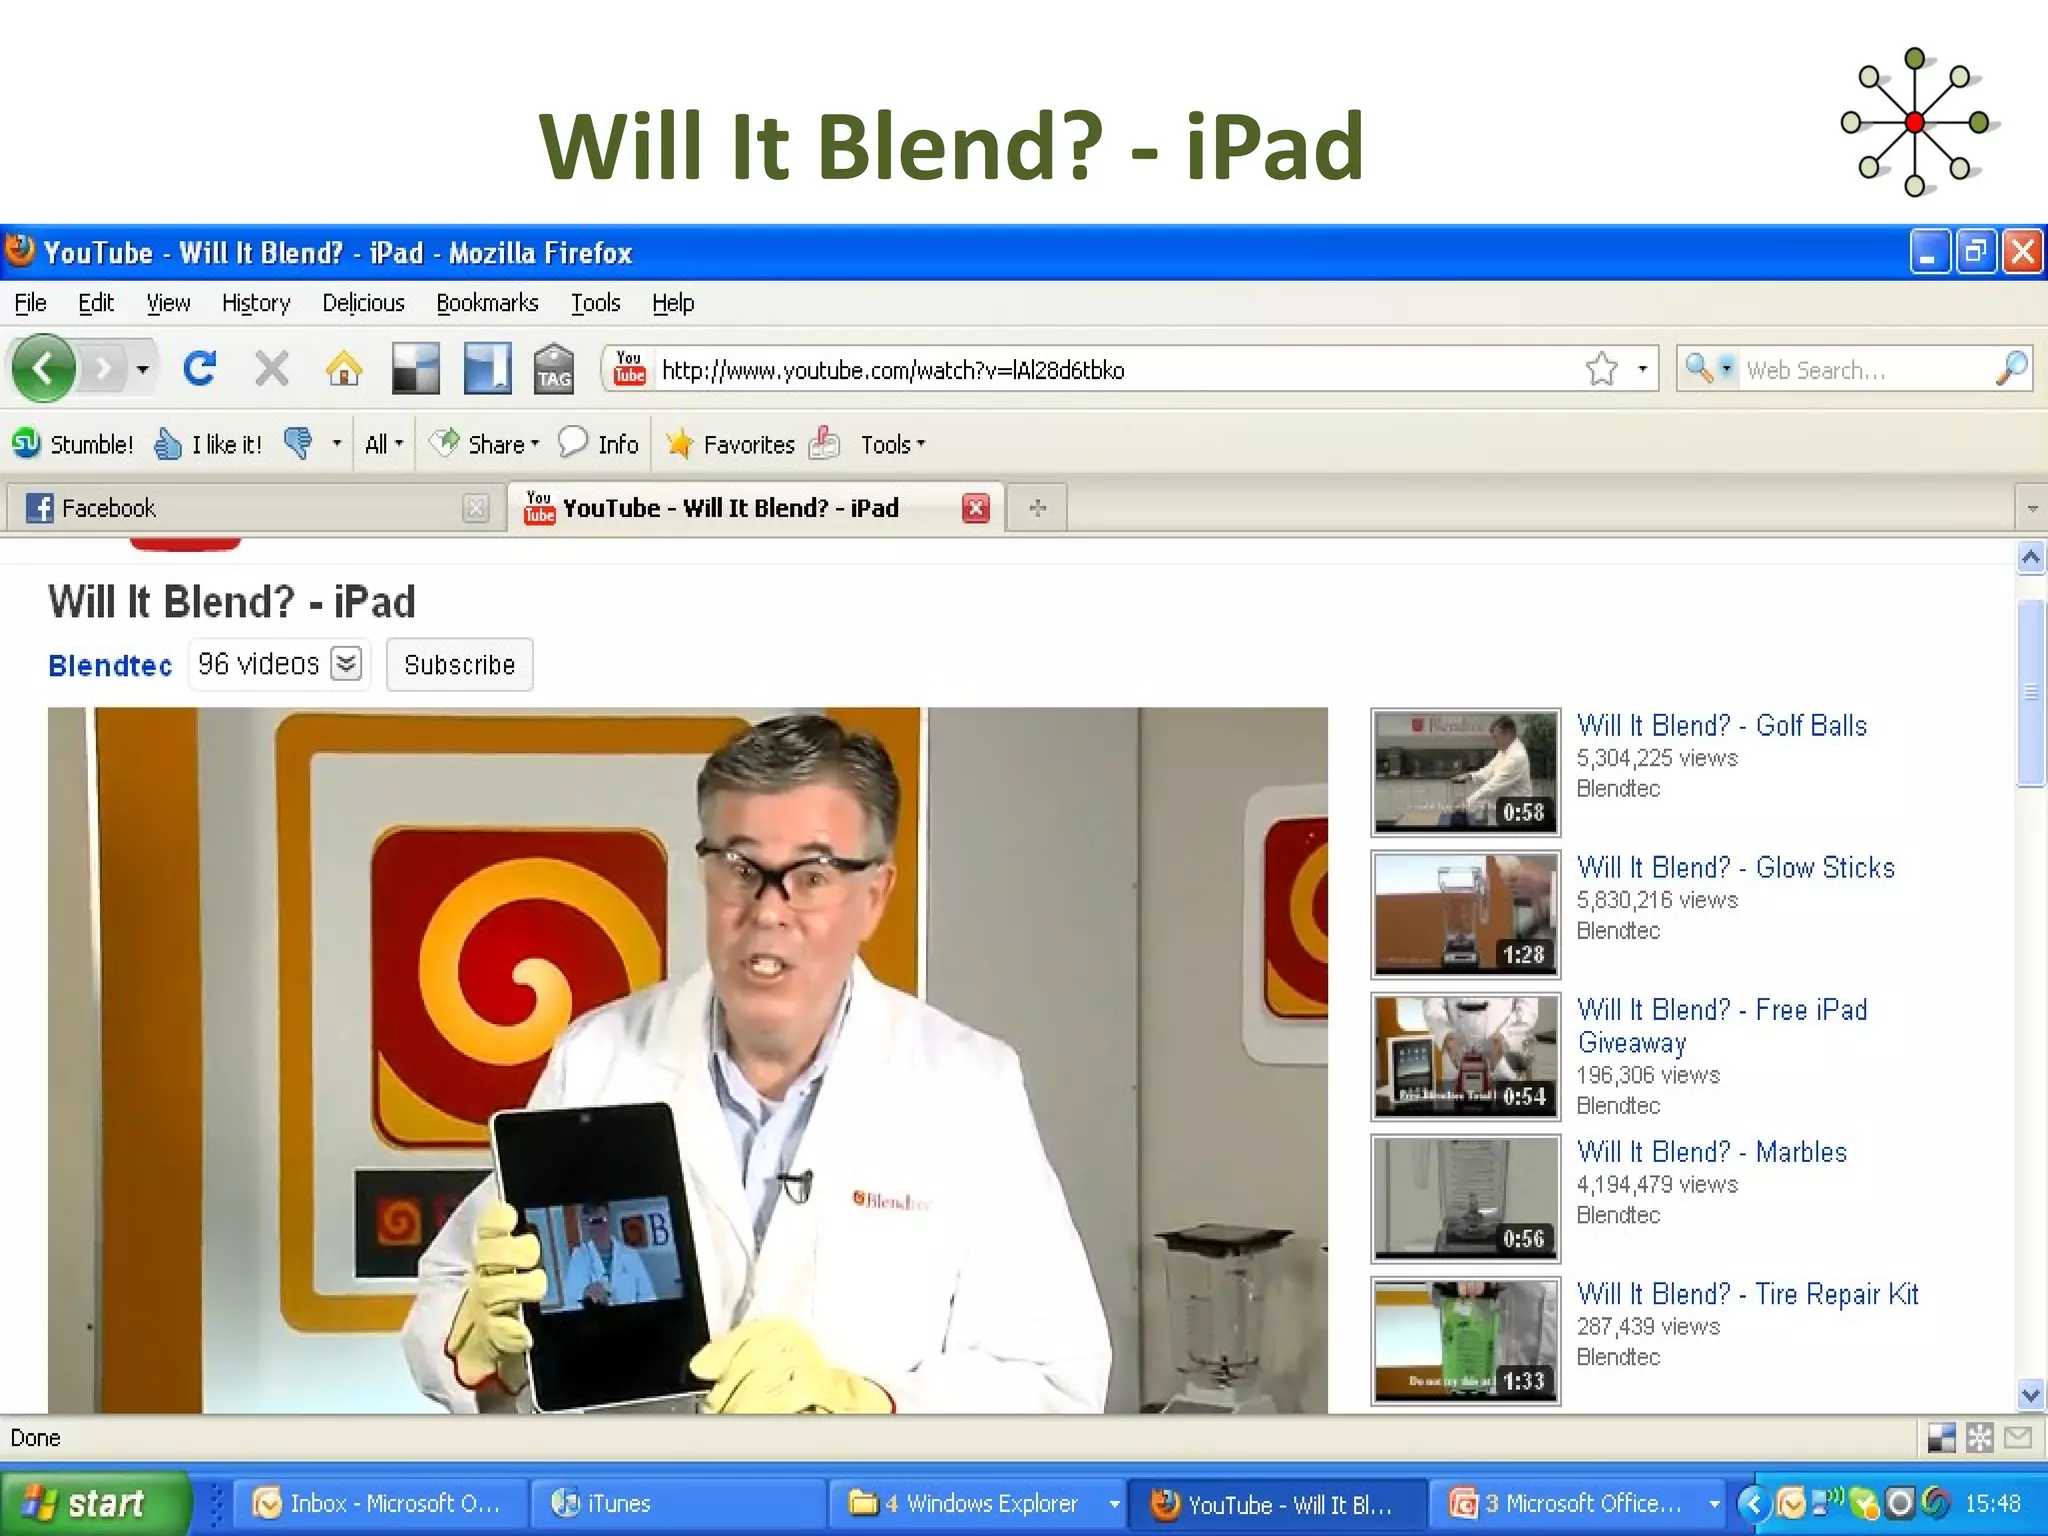Open the list all tabs dropdown
The height and width of the screenshot is (1536, 2048).
(2031, 508)
